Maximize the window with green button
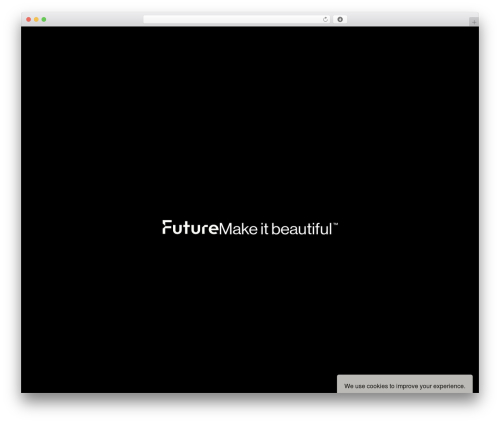 pyautogui.click(x=44, y=19)
